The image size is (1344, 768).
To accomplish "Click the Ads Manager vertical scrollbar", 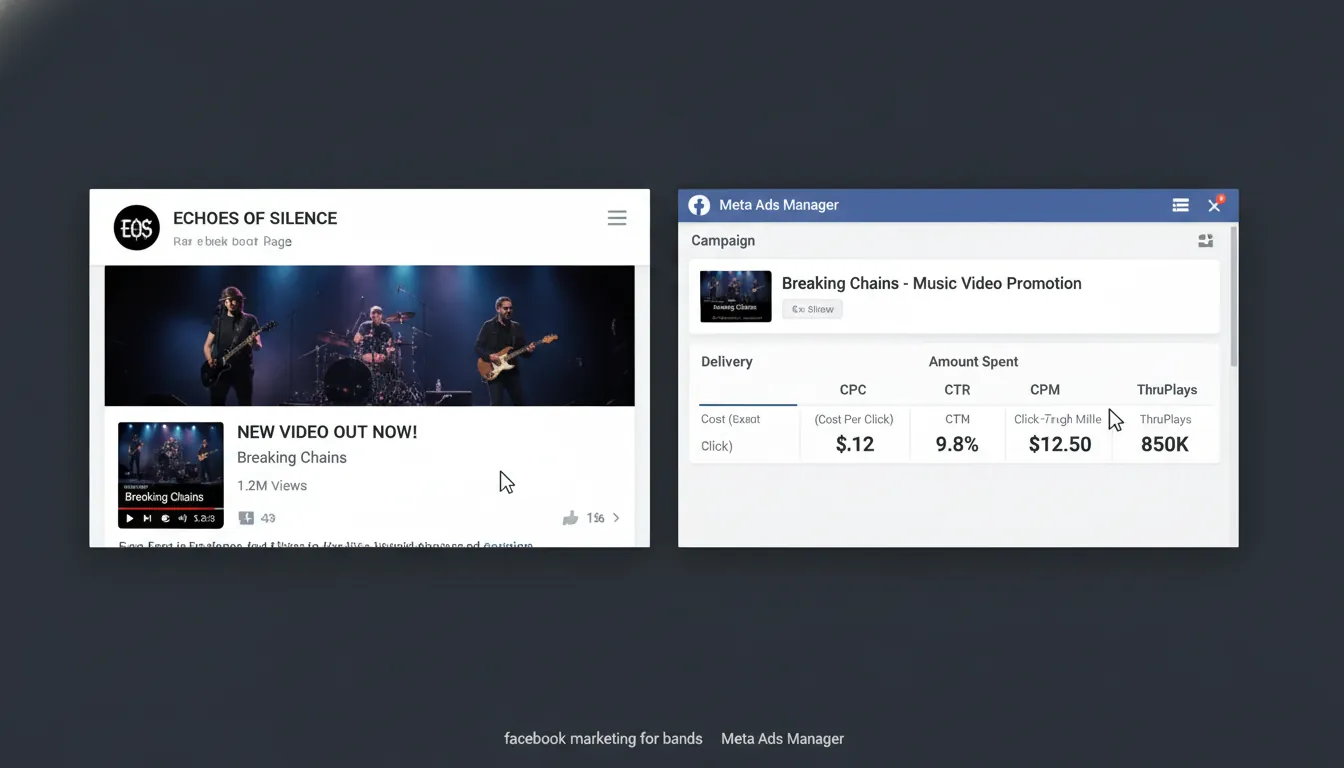I will click(1233, 296).
